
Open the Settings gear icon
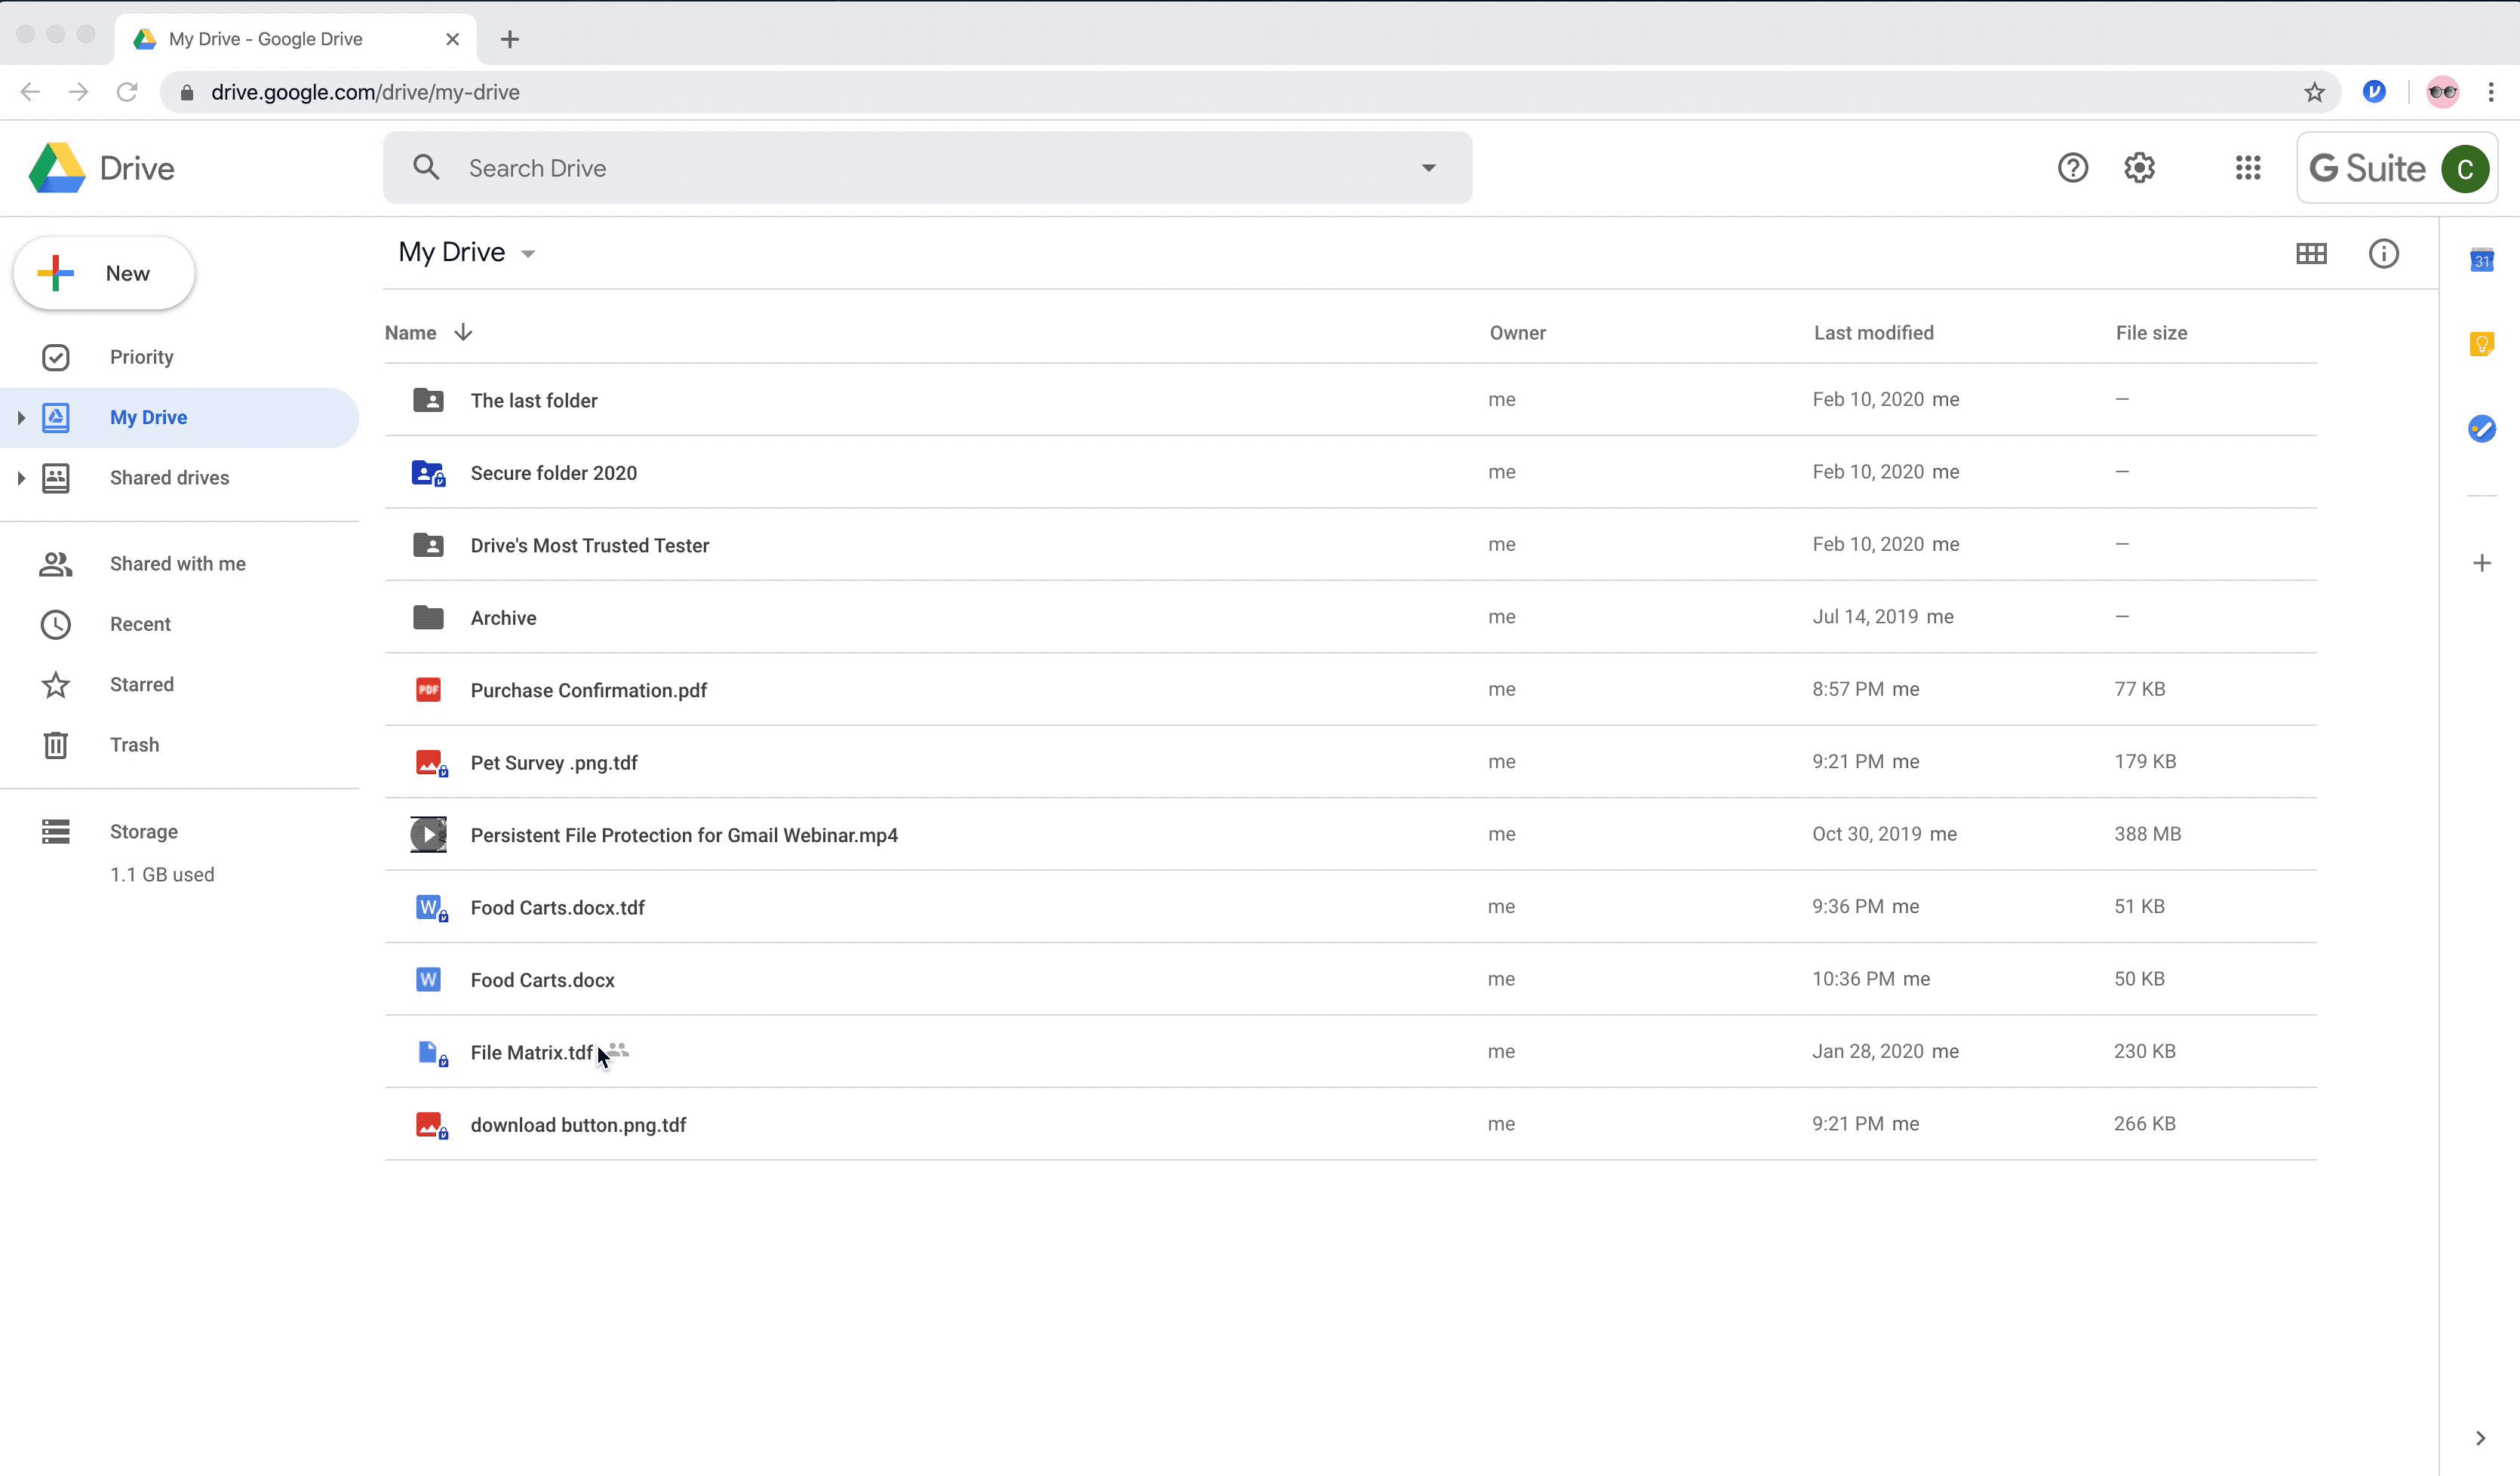coord(2139,168)
